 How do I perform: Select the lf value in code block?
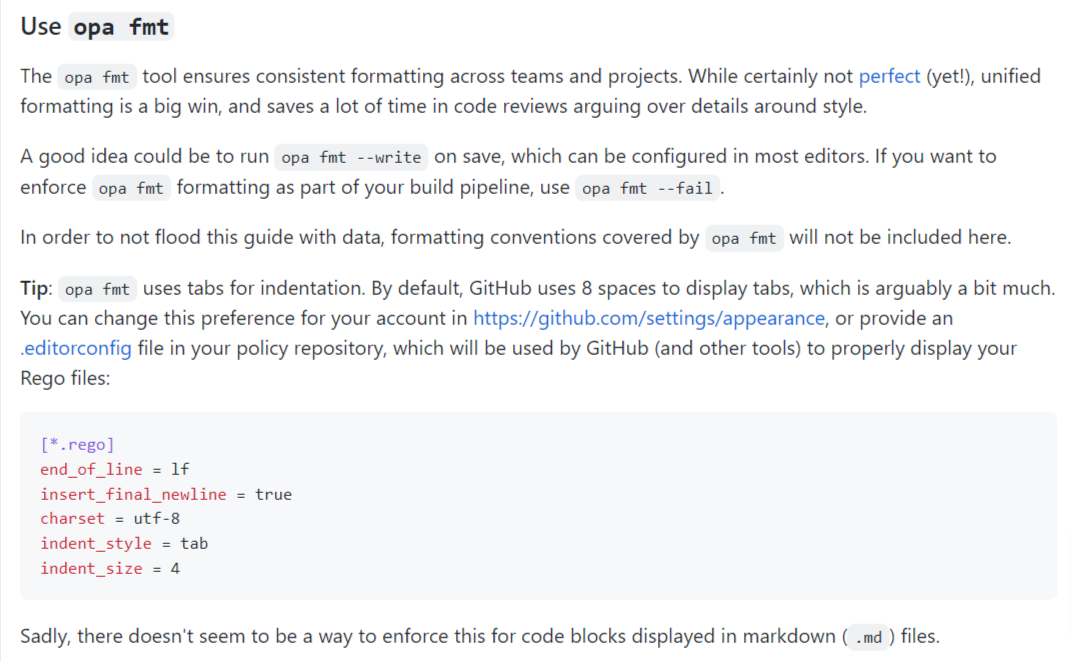pyautogui.click(x=184, y=468)
